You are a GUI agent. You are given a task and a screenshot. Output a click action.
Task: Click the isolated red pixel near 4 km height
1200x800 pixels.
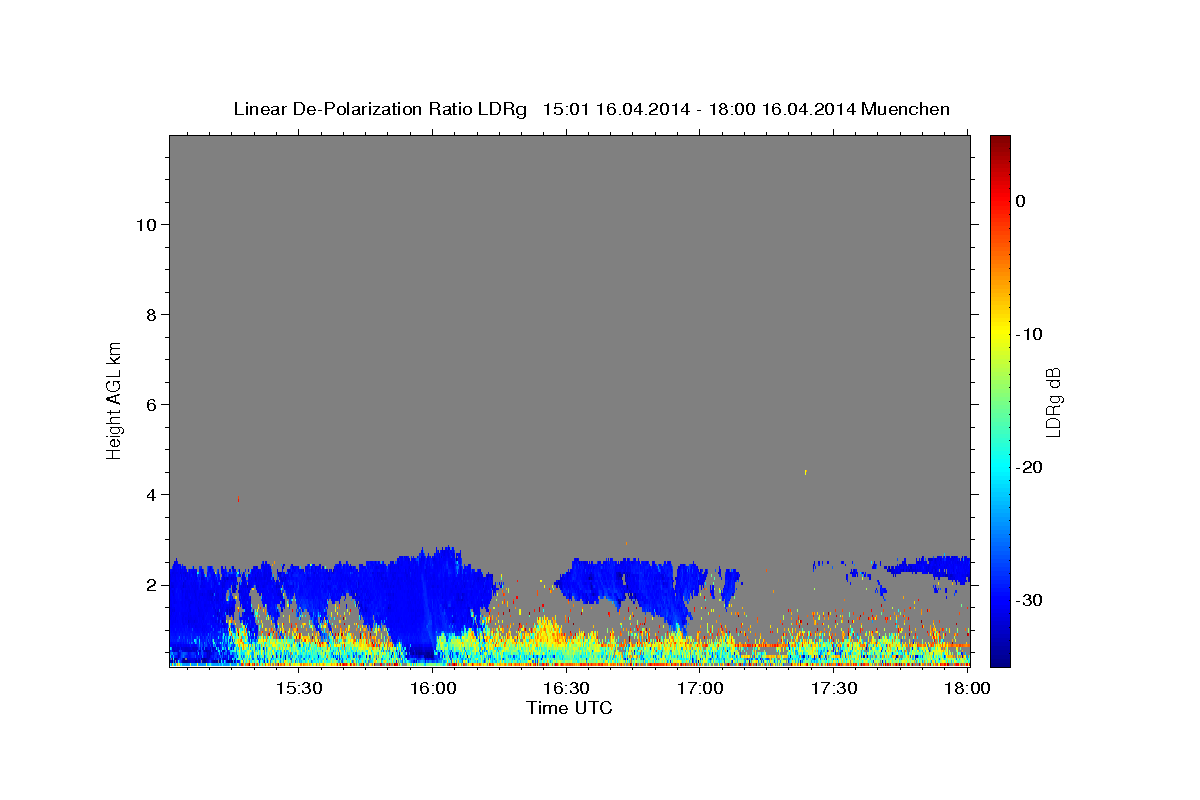[238, 498]
